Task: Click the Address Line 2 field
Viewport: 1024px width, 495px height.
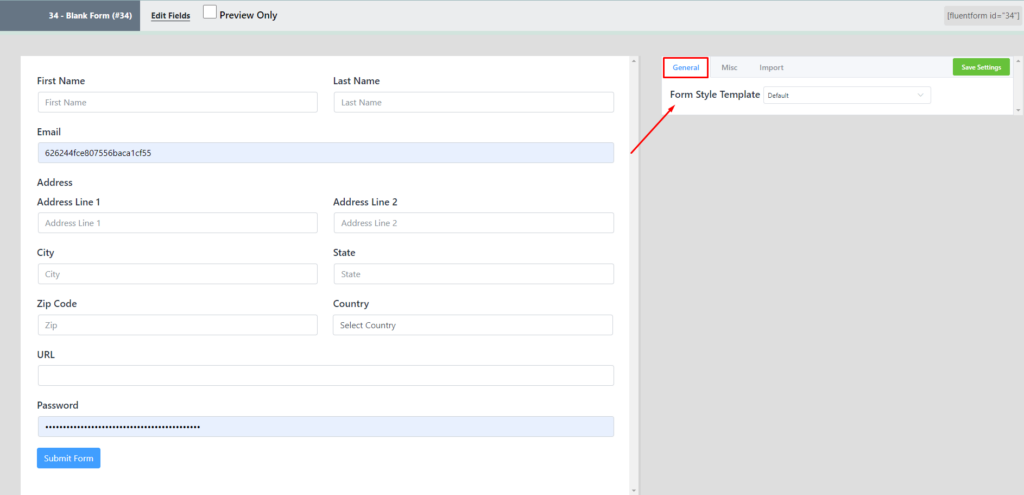Action: pos(473,223)
